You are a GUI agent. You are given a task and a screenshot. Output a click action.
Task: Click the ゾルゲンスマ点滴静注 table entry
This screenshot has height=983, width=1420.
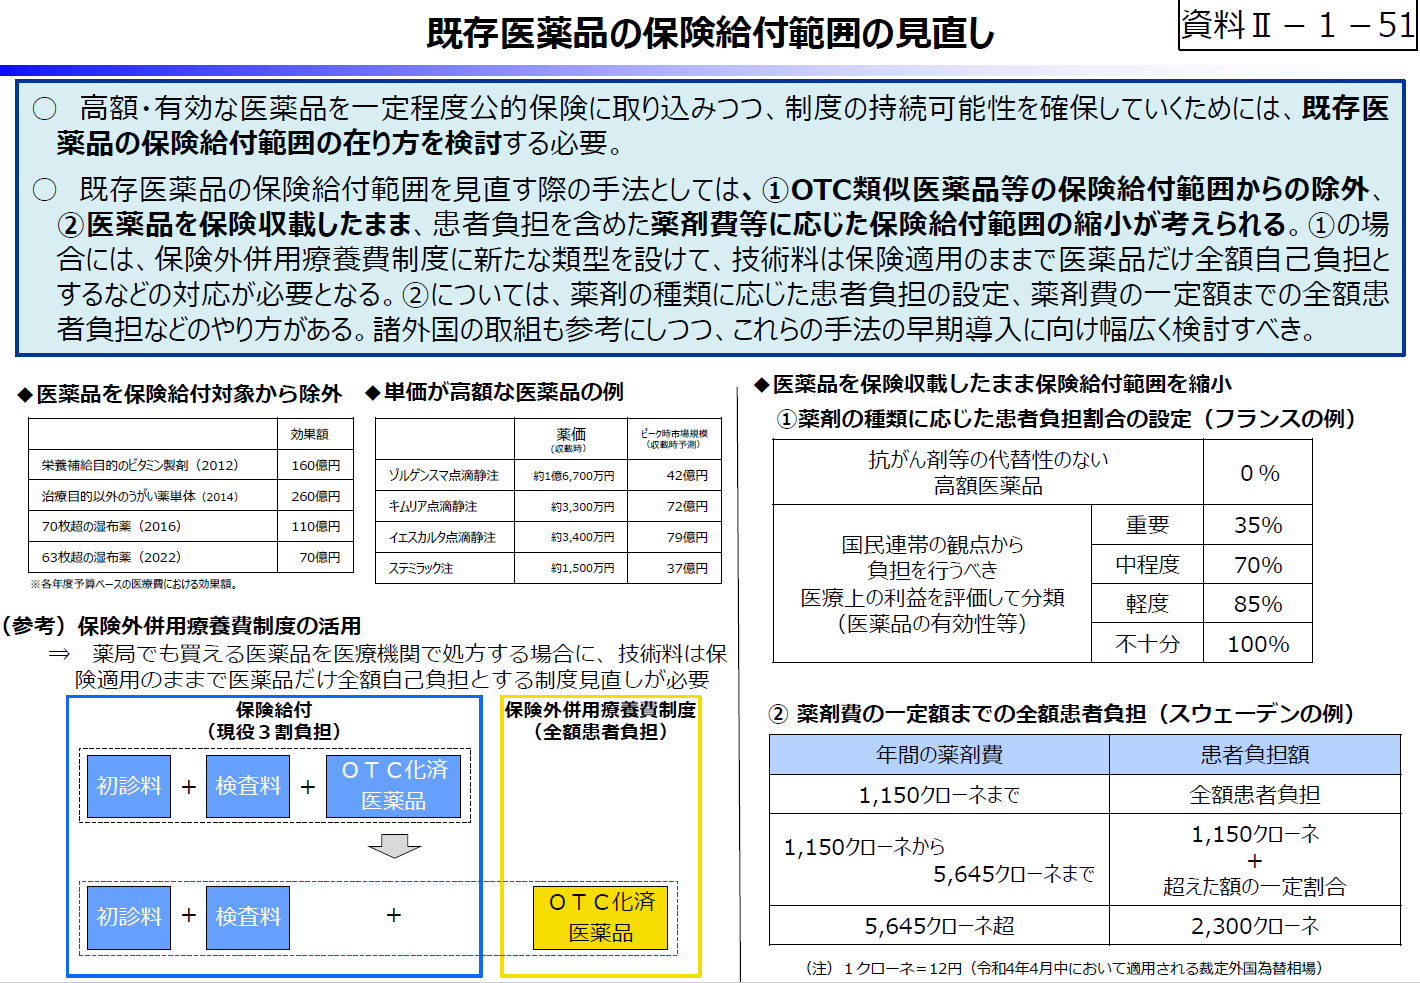coord(446,476)
